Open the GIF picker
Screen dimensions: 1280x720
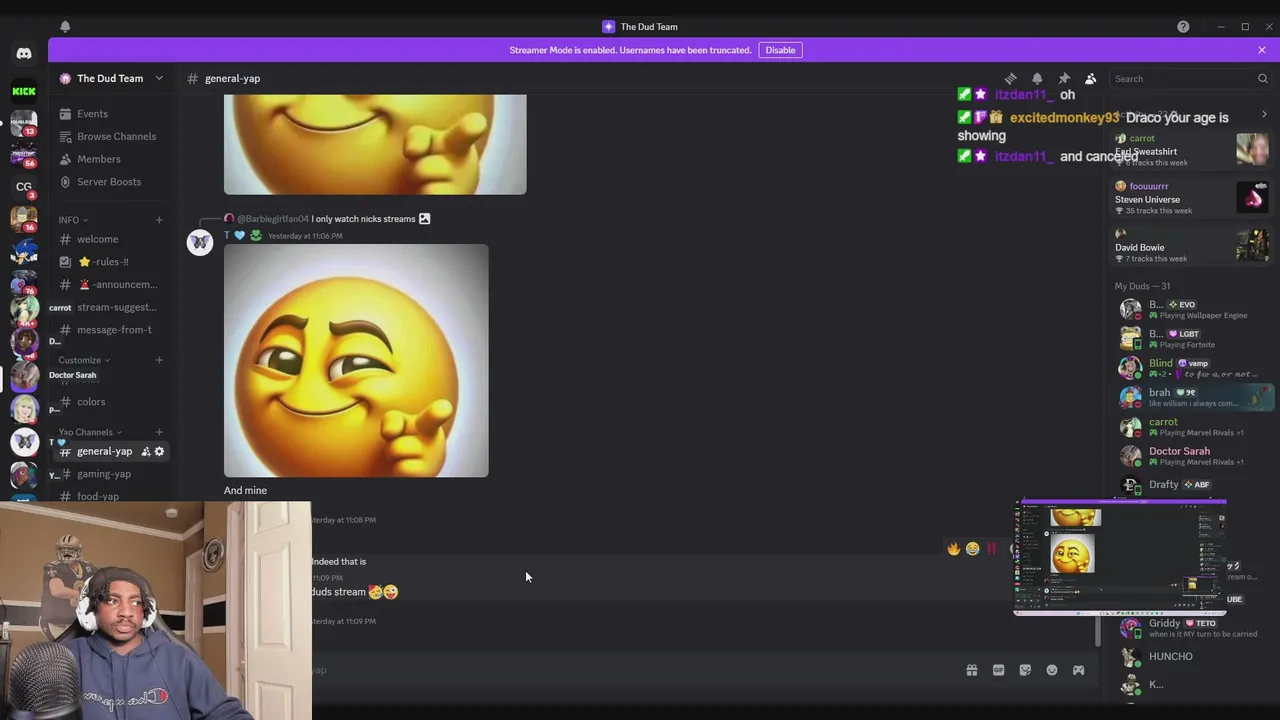tap(998, 670)
